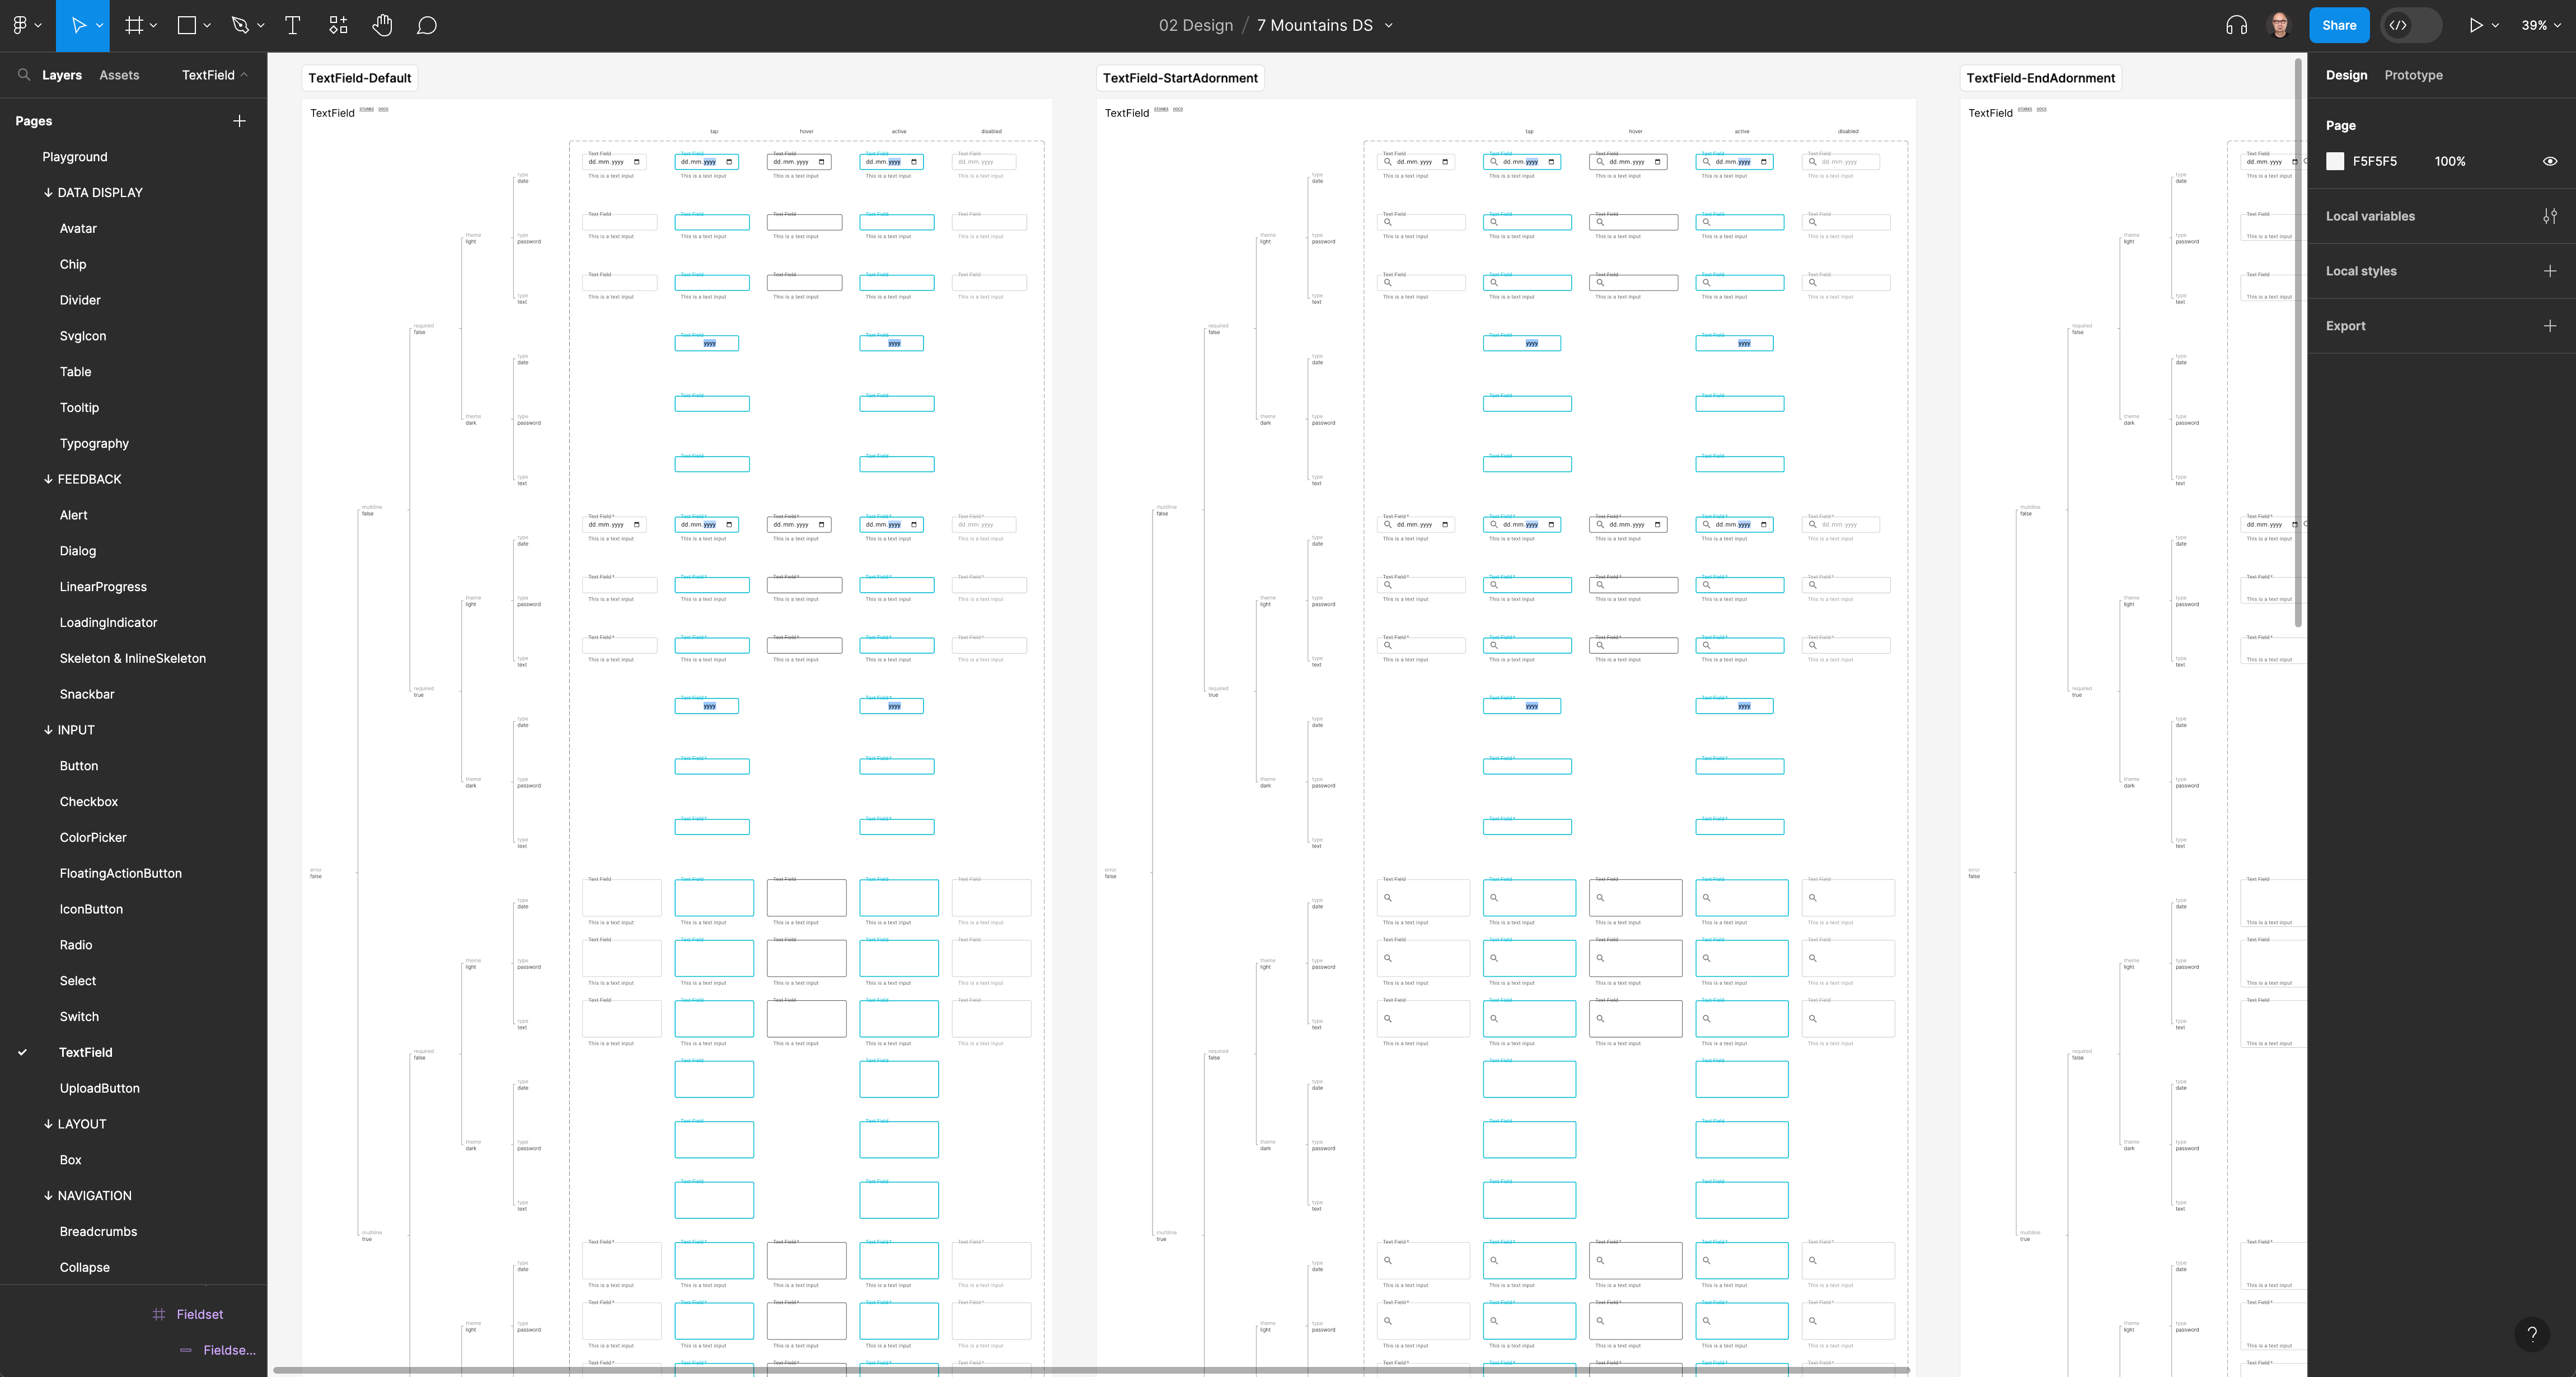Switch to the Prototype tab

[2412, 75]
